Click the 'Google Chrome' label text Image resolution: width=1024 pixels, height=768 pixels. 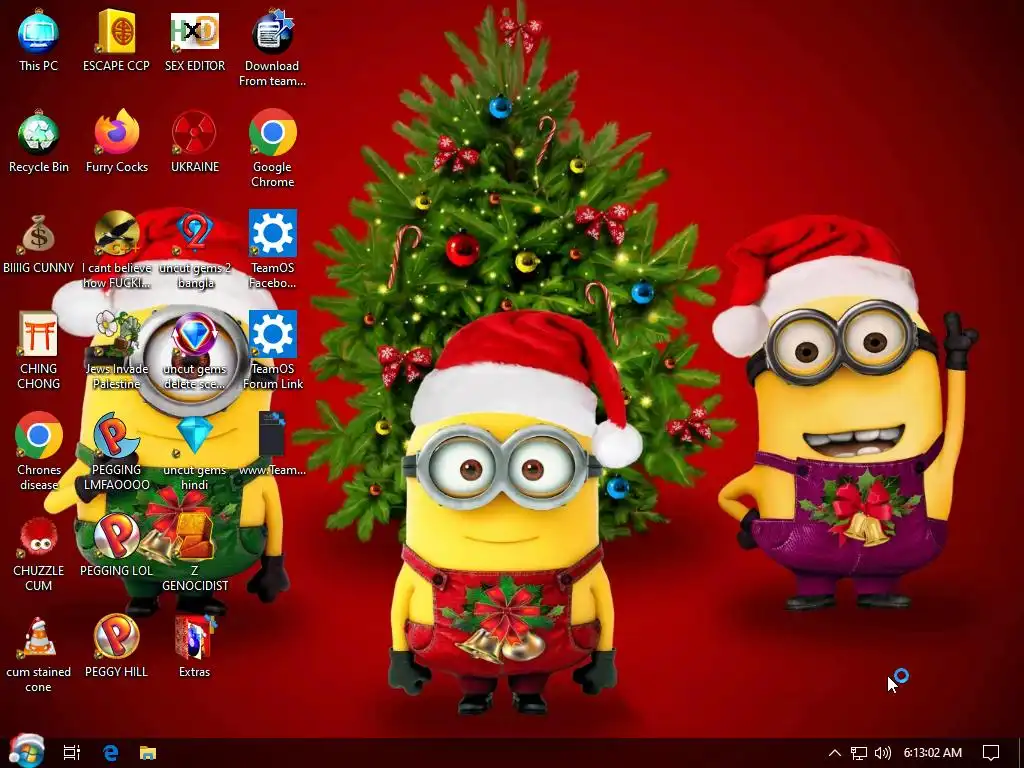coord(272,174)
